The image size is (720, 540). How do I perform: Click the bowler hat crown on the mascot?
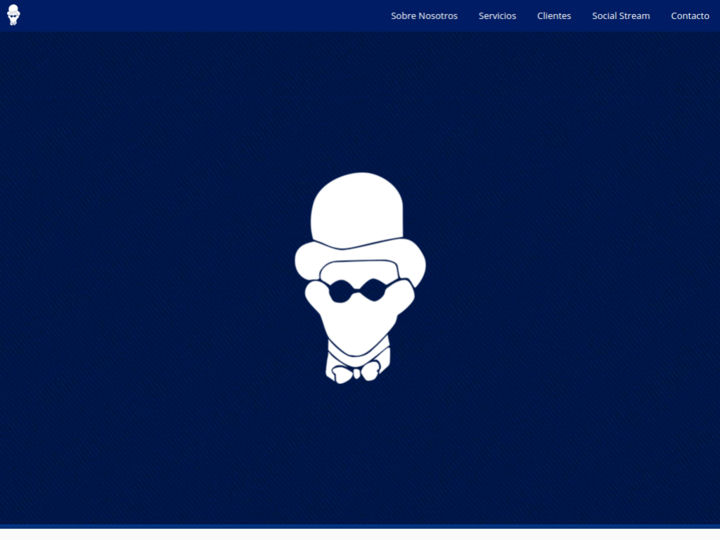[357, 208]
